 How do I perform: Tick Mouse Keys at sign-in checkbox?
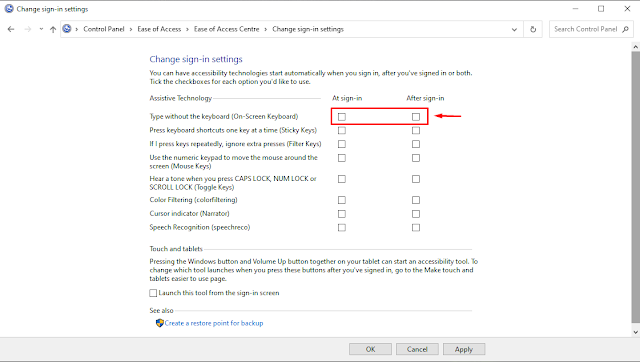(x=342, y=158)
